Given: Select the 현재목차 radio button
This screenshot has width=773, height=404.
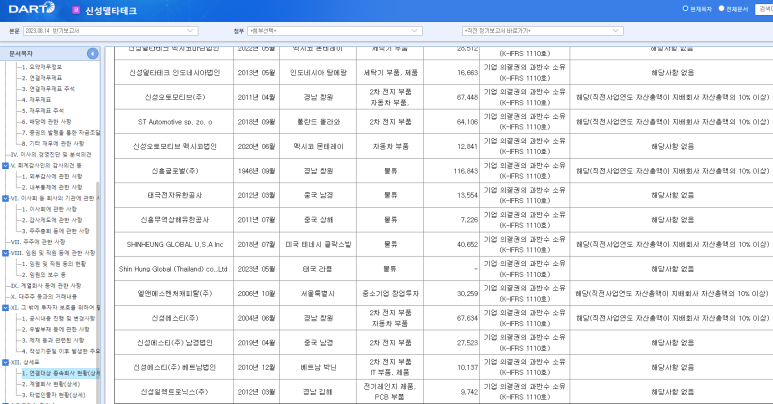Looking at the screenshot, I should point(685,8).
